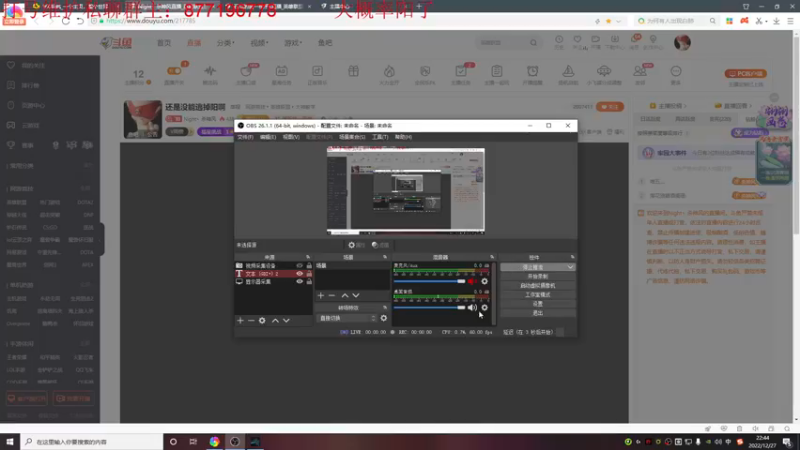Click the orange 关注 follow button on Douyu

[x=610, y=107]
